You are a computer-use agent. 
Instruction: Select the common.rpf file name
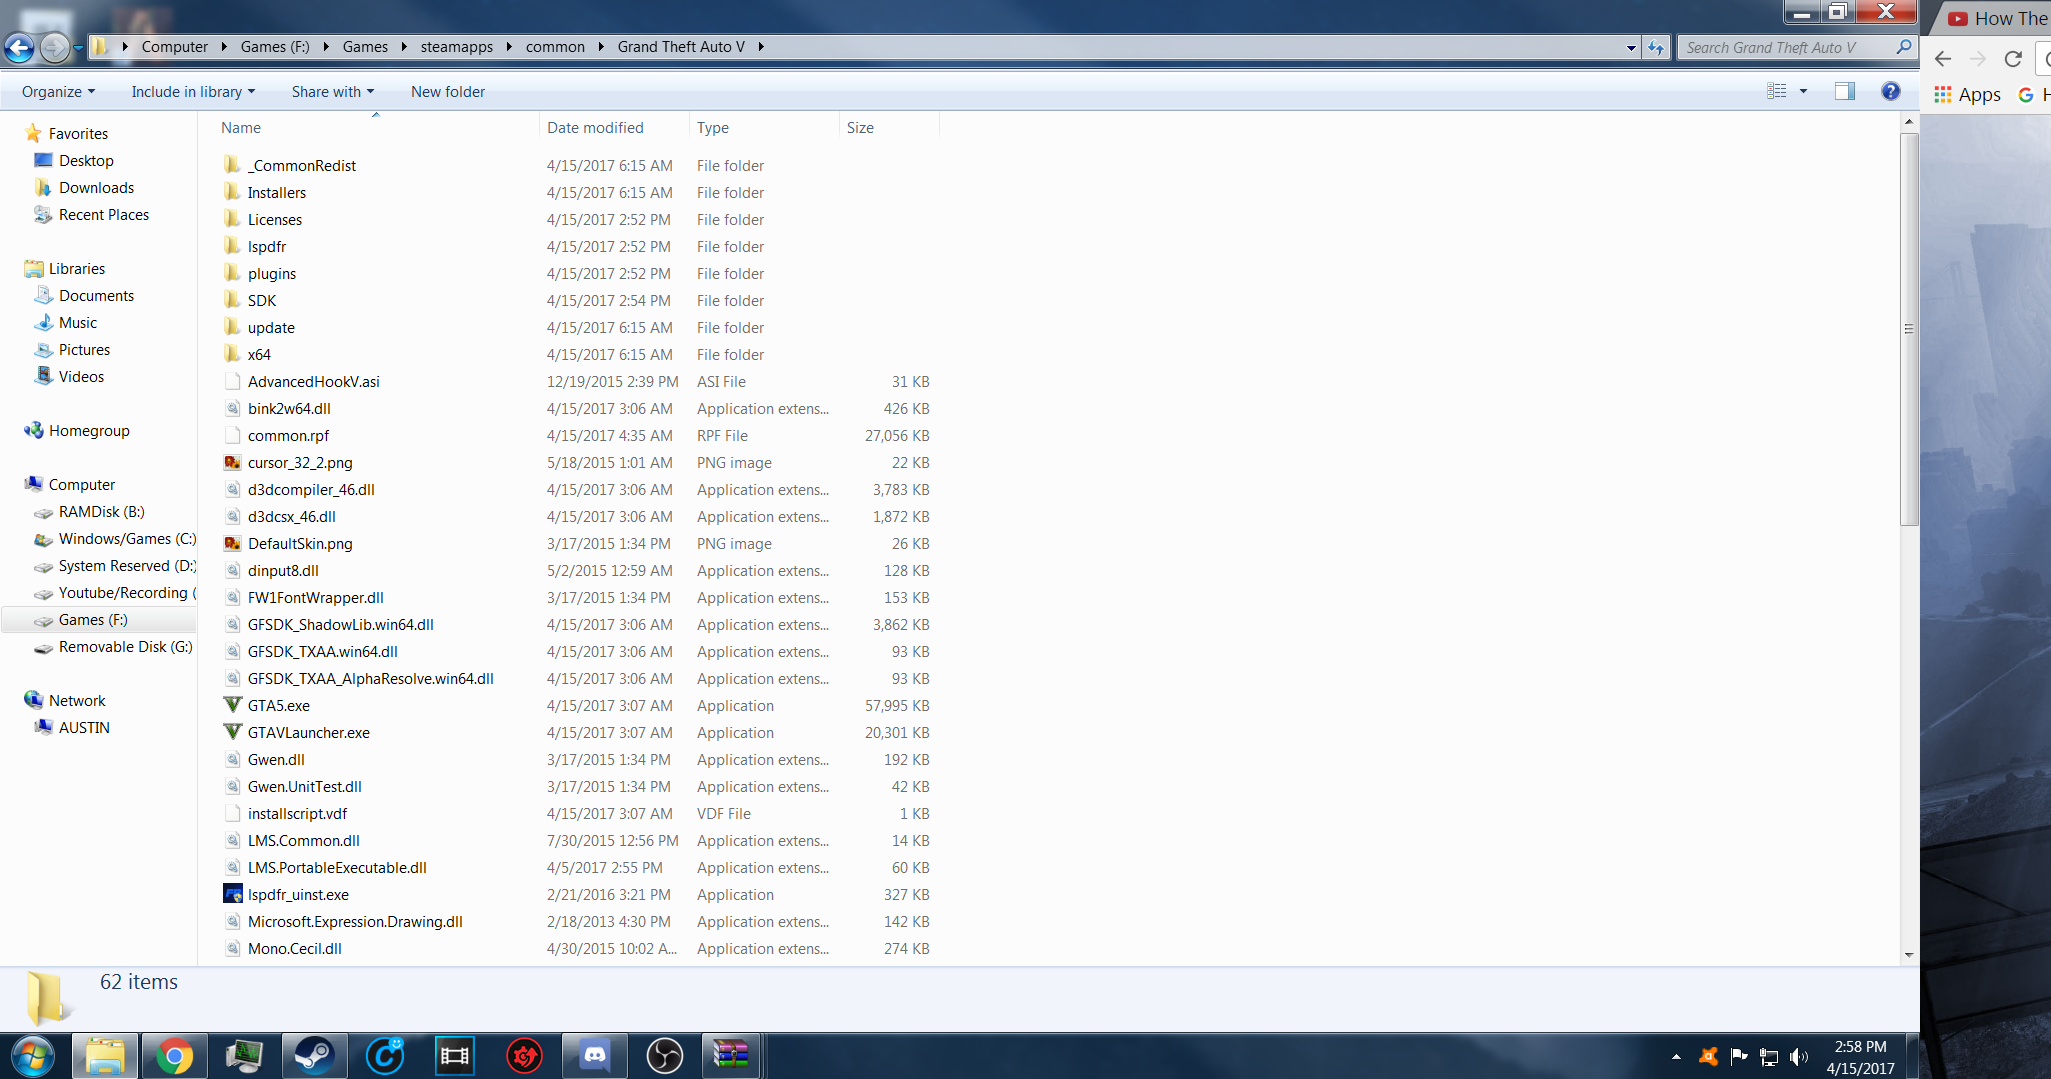tap(288, 436)
